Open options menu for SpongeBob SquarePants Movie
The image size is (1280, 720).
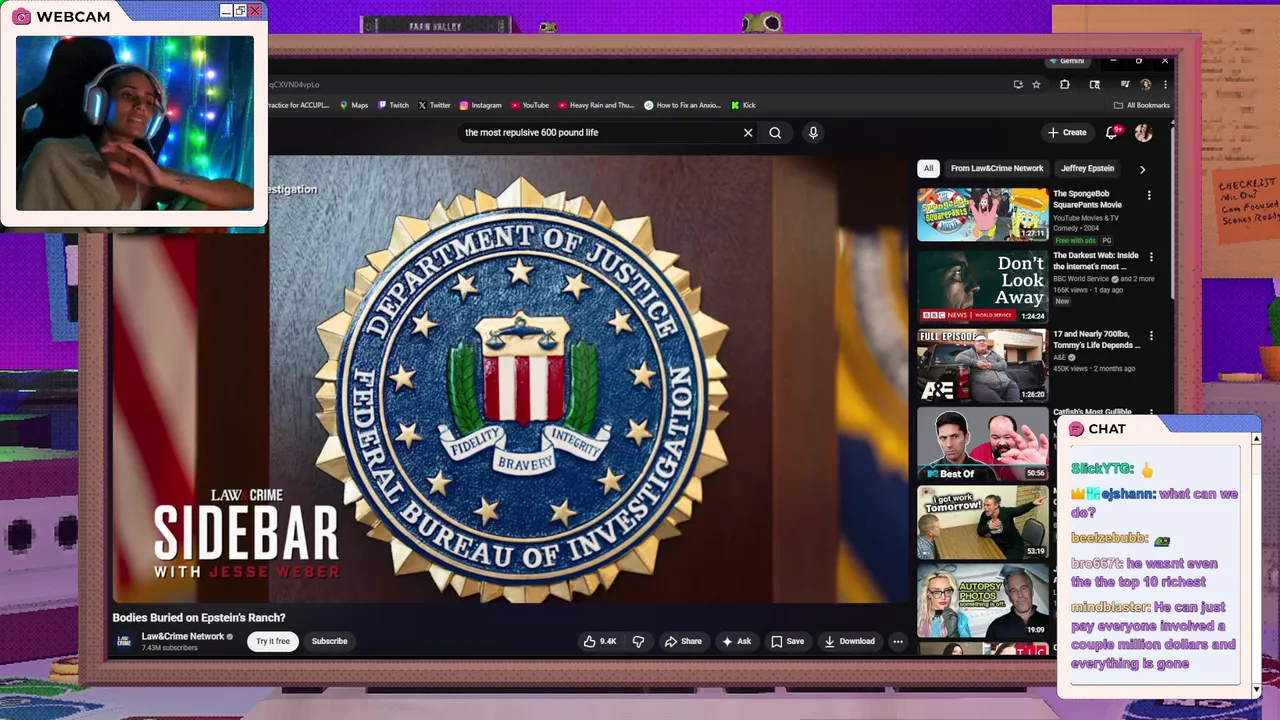point(1149,196)
